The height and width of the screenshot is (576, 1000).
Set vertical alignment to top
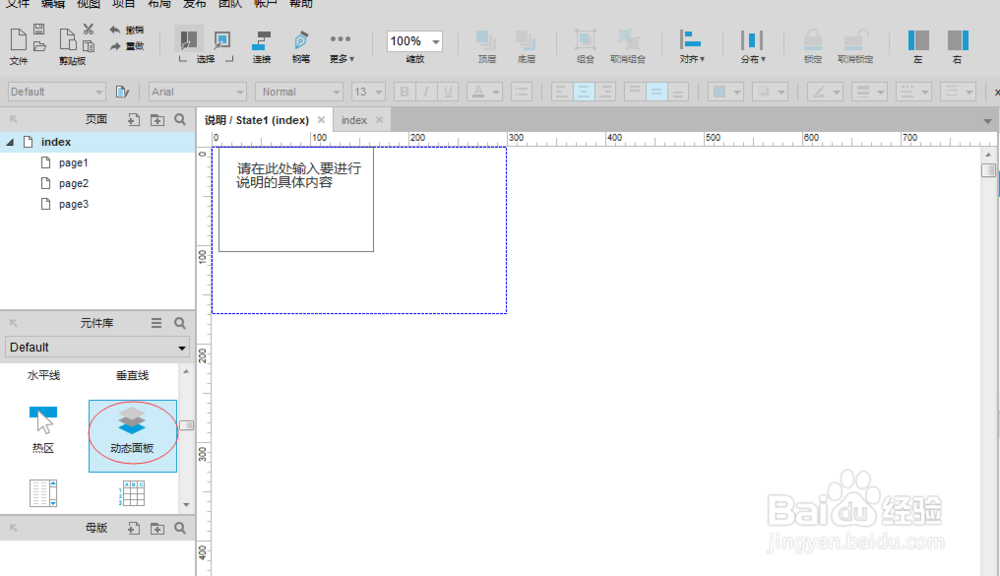[635, 92]
